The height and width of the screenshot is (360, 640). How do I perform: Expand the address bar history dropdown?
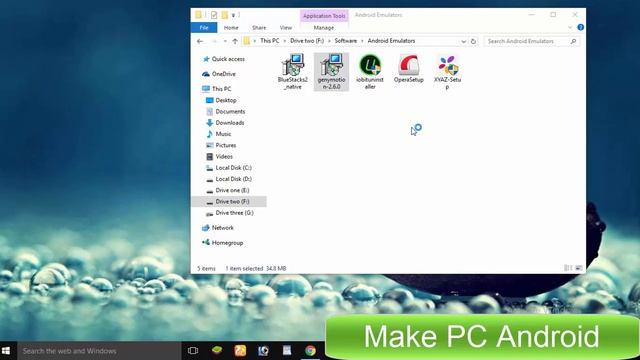463,41
